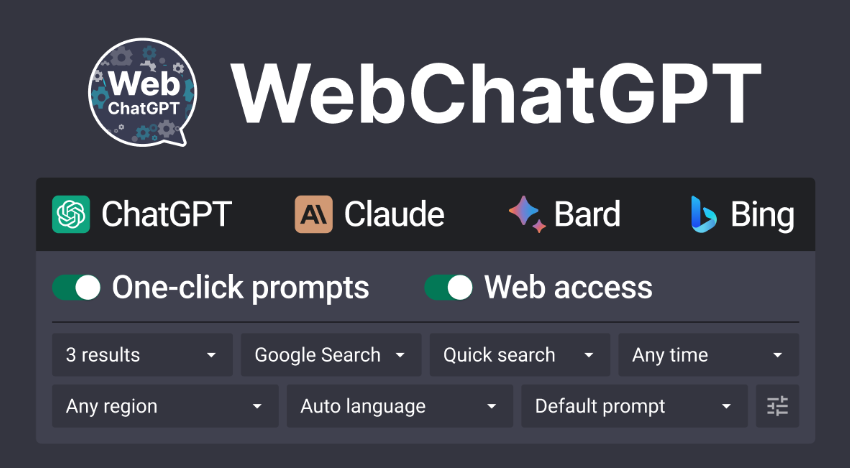Expand the Any time dropdown

[x=709, y=355]
